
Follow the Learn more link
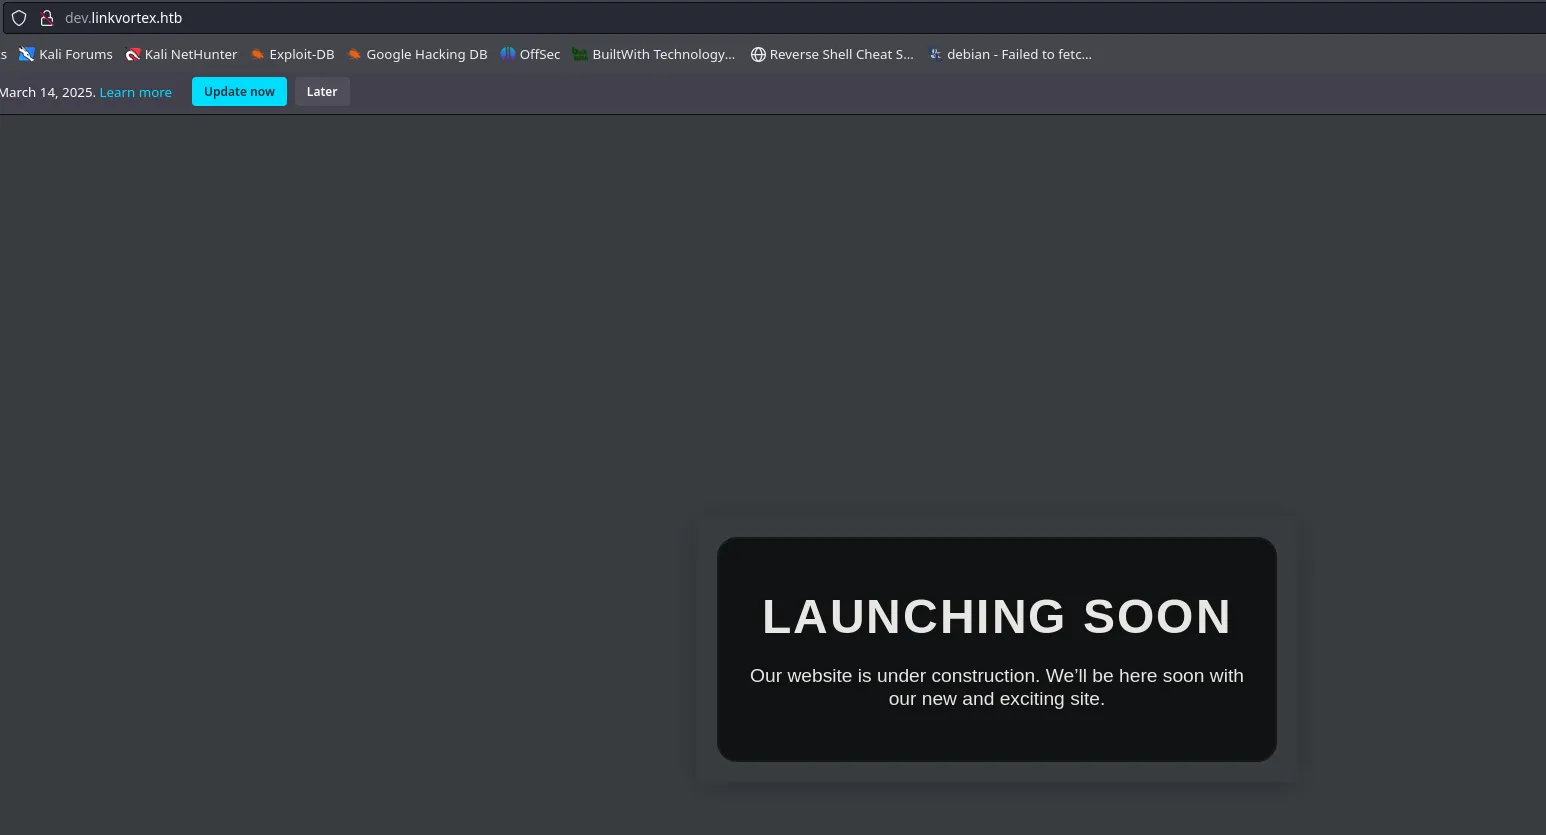[135, 92]
